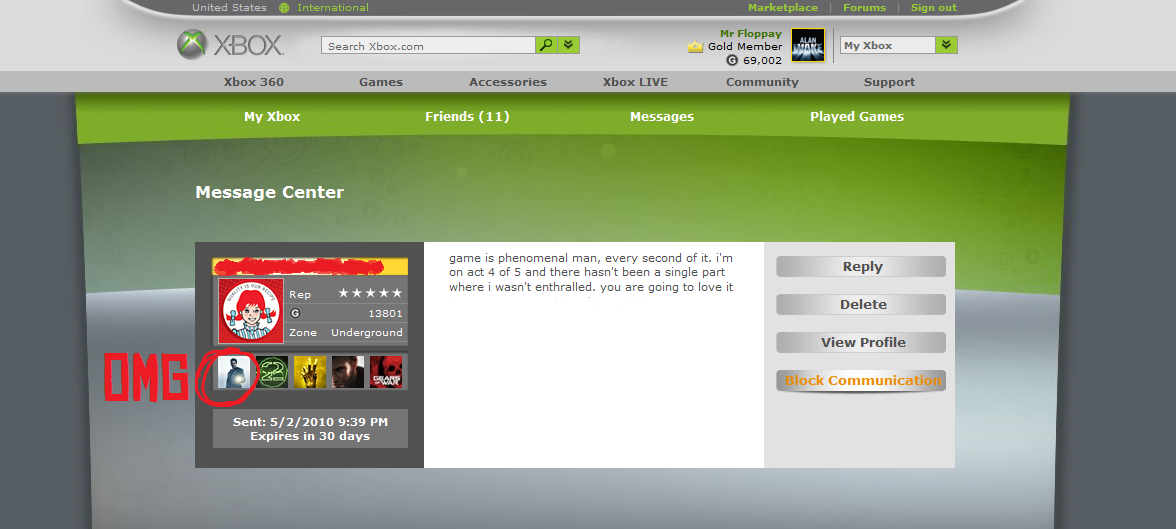Click the 69,002 gamerscore value

(762, 61)
